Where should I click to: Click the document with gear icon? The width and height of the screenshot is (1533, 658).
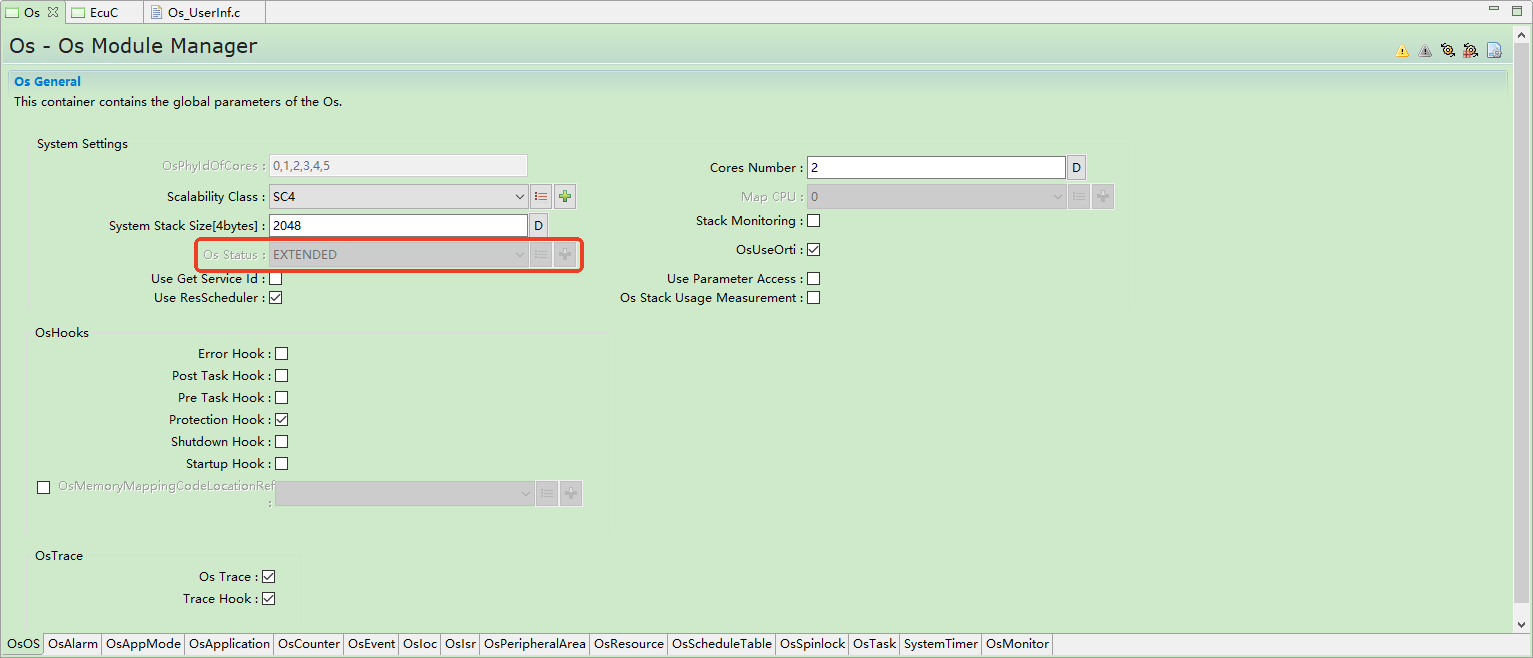[1494, 51]
